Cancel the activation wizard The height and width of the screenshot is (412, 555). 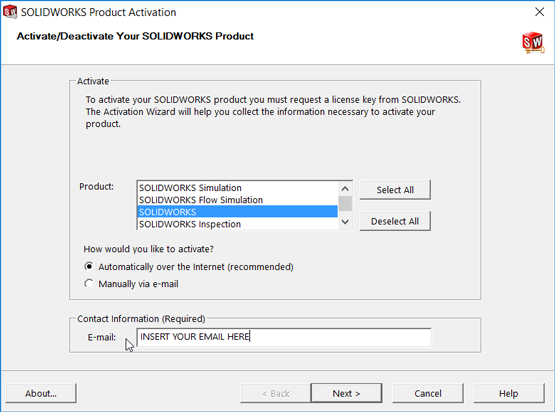[x=428, y=393]
